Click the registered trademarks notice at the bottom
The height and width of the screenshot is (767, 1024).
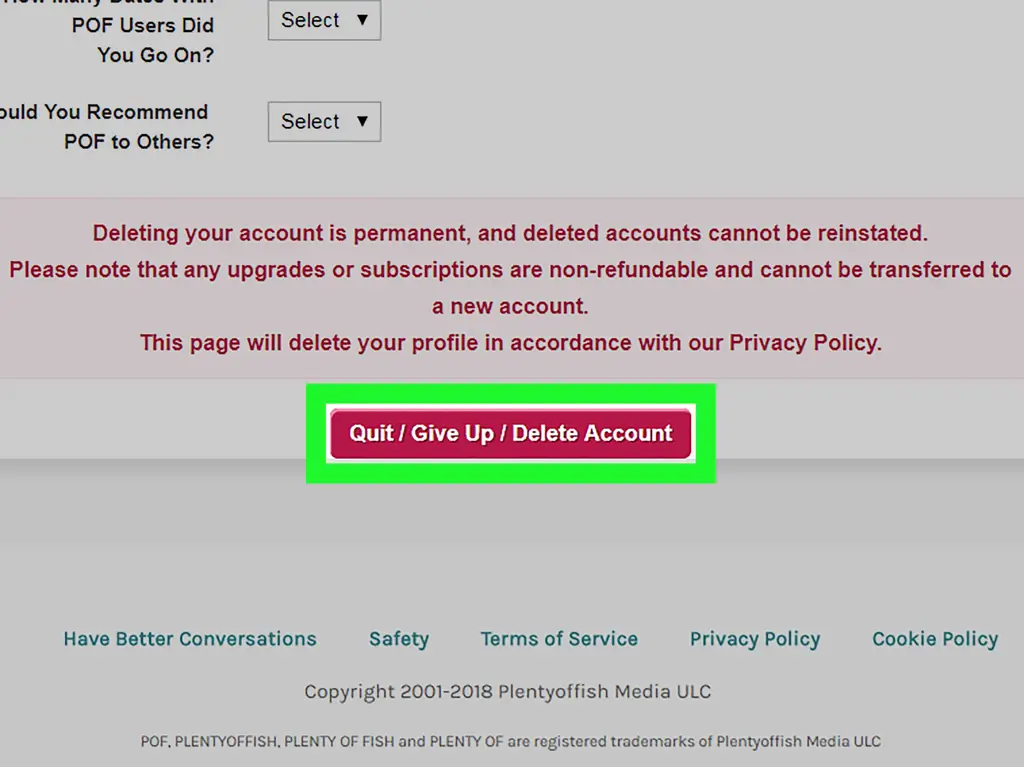pyautogui.click(x=510, y=742)
